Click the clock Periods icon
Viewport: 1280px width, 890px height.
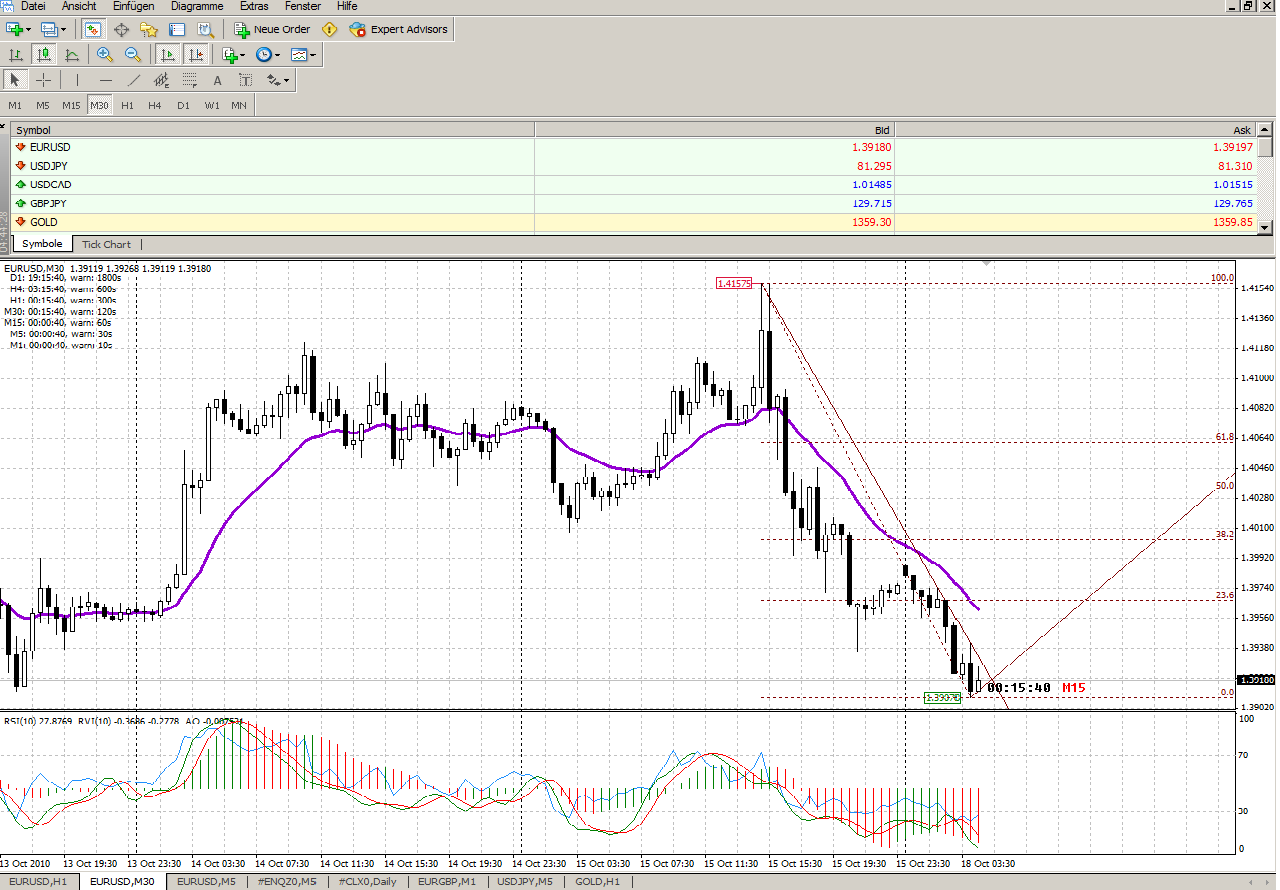click(264, 54)
